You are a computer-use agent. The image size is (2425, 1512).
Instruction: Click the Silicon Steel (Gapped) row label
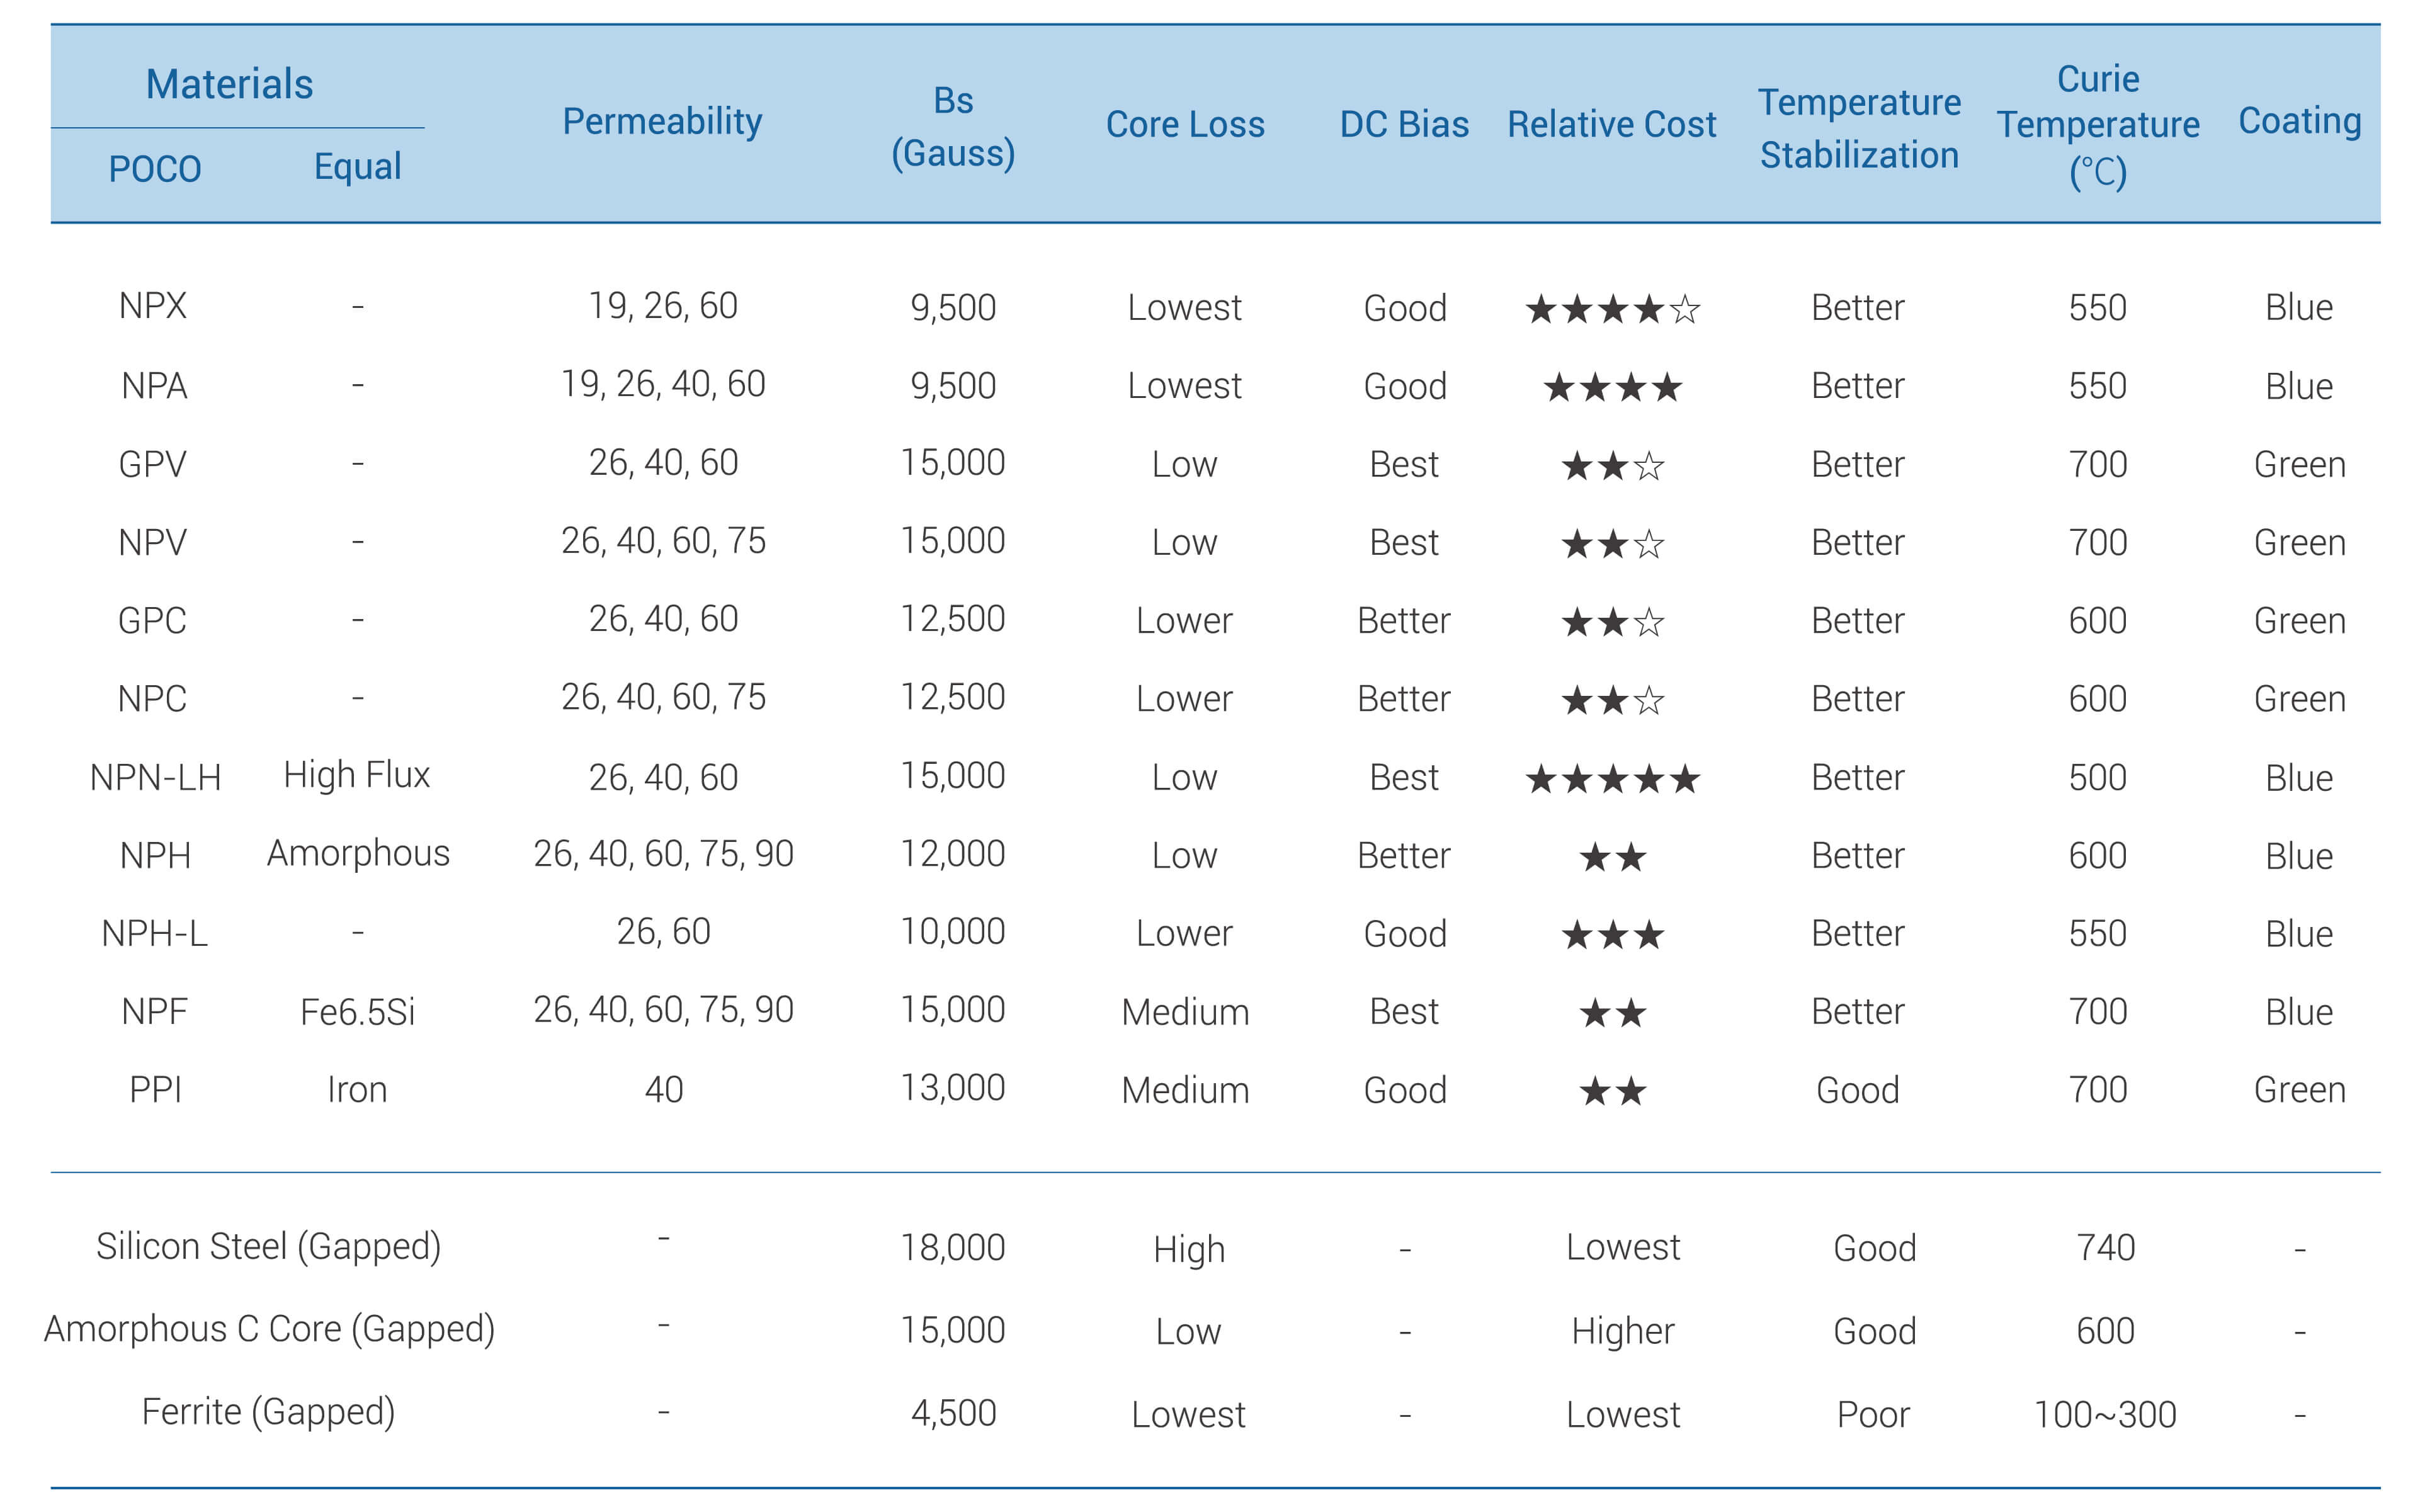click(x=268, y=1246)
